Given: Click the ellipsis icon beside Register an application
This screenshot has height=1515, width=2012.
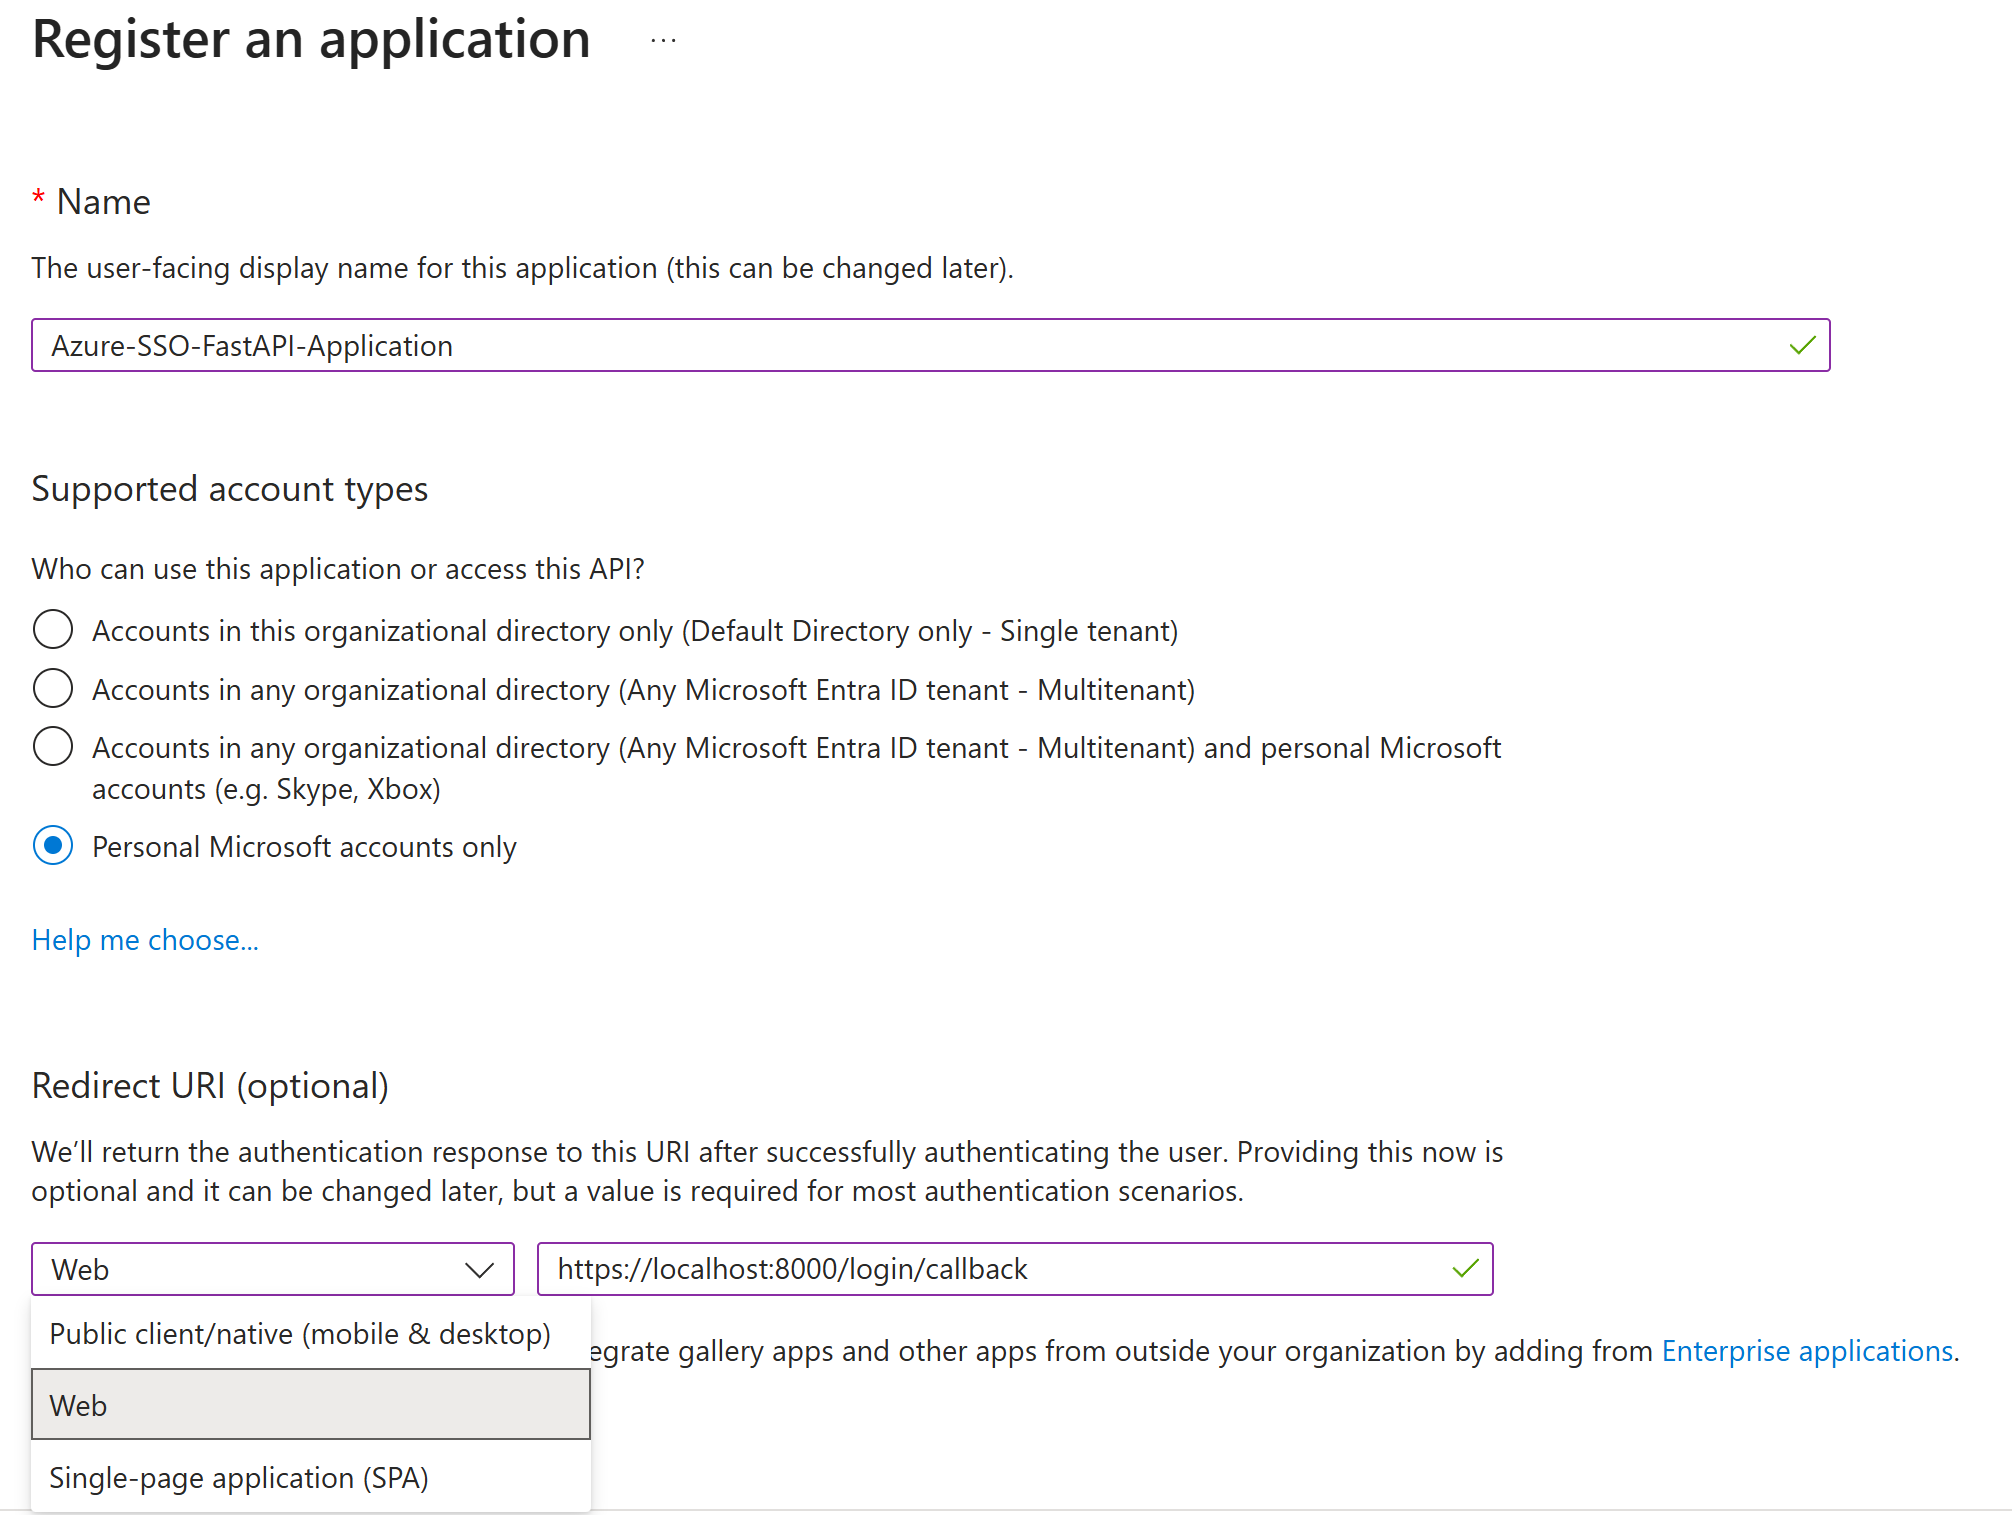Looking at the screenshot, I should pos(663,41).
